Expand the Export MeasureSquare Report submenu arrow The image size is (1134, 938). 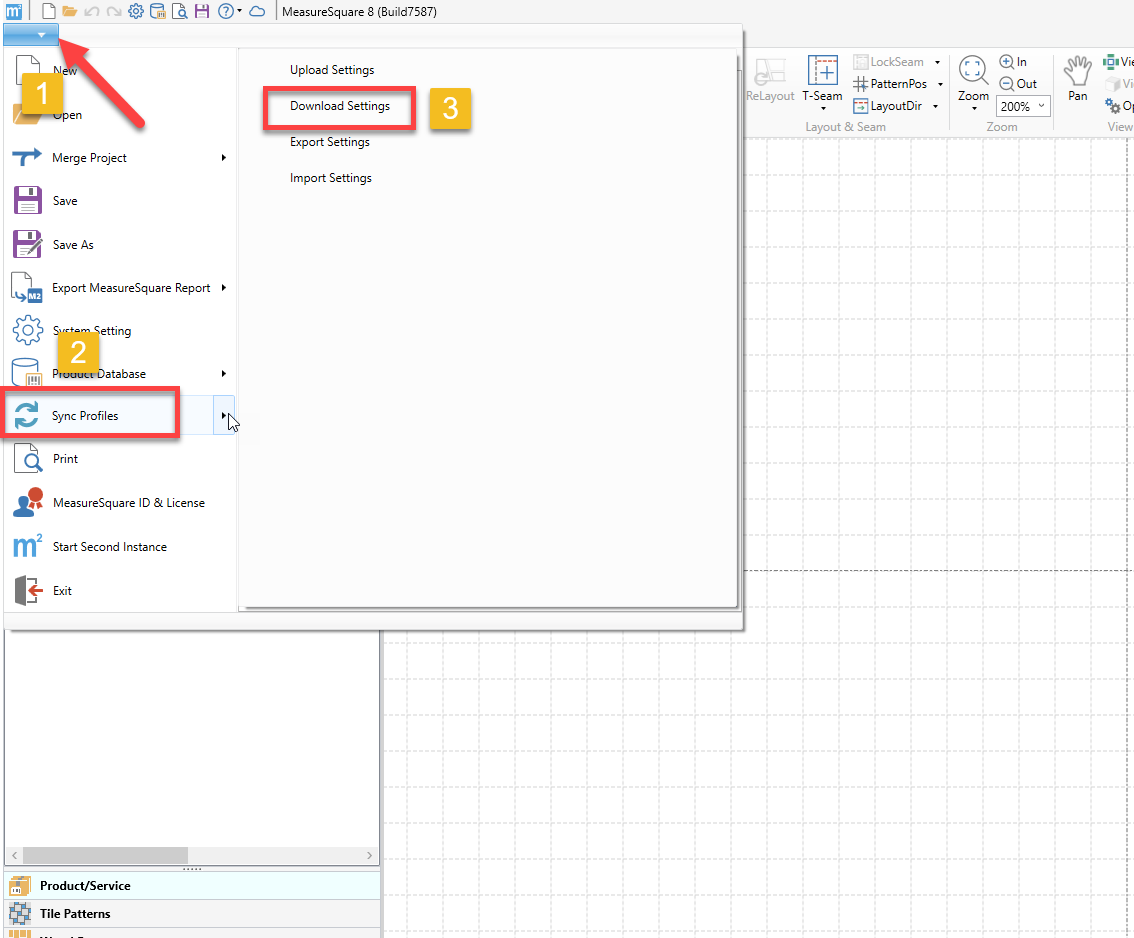click(223, 288)
